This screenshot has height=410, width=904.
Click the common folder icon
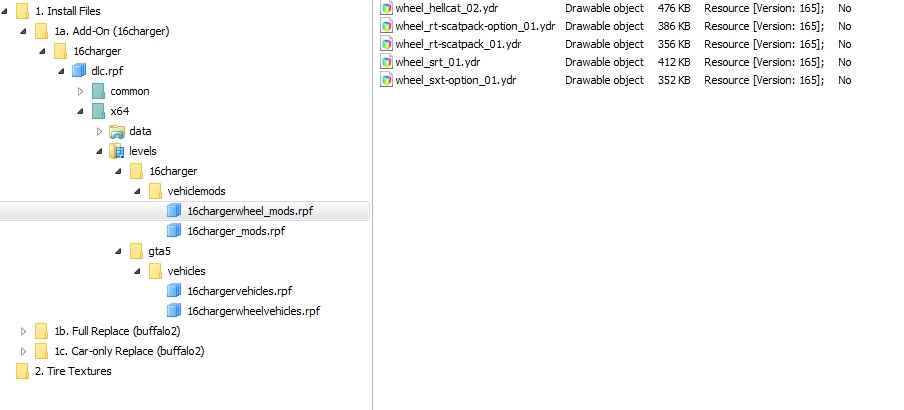(x=98, y=91)
